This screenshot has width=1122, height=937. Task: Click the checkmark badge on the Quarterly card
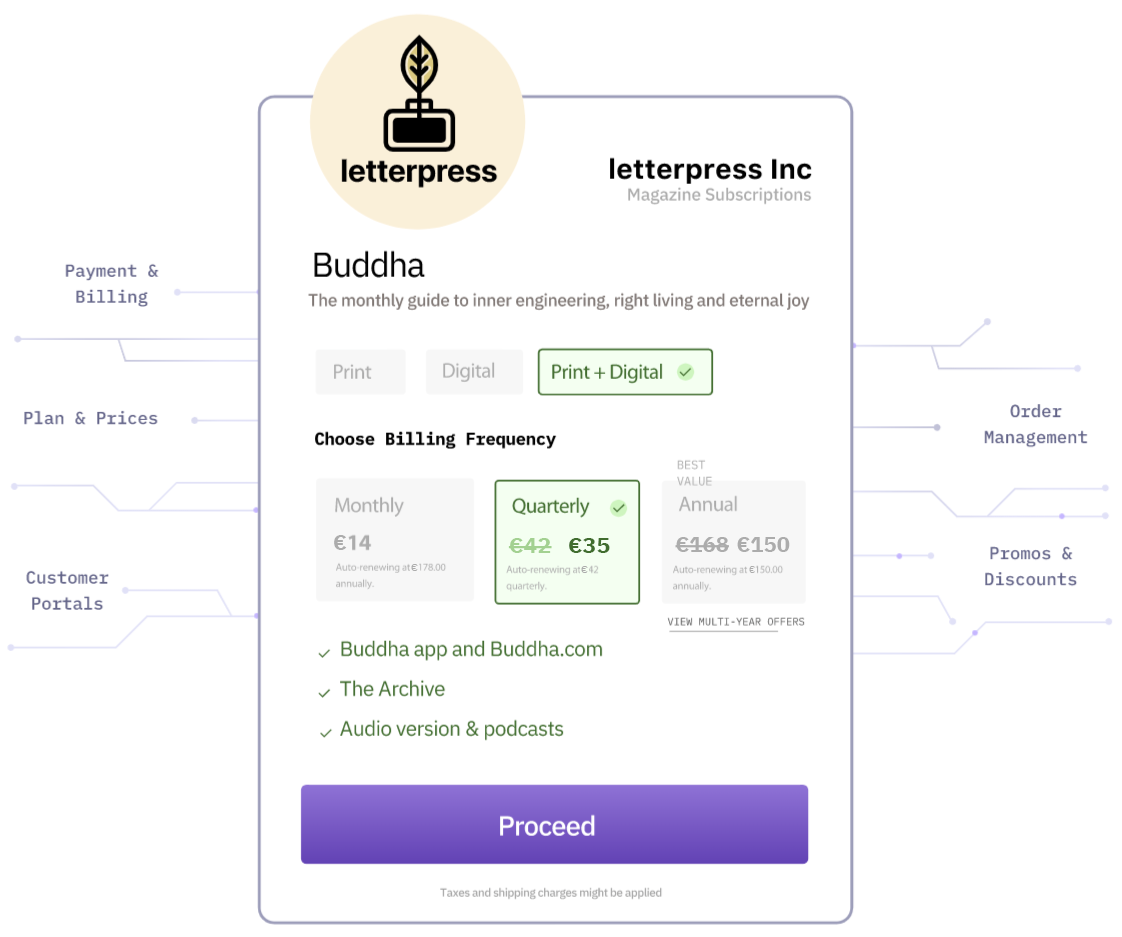618,507
